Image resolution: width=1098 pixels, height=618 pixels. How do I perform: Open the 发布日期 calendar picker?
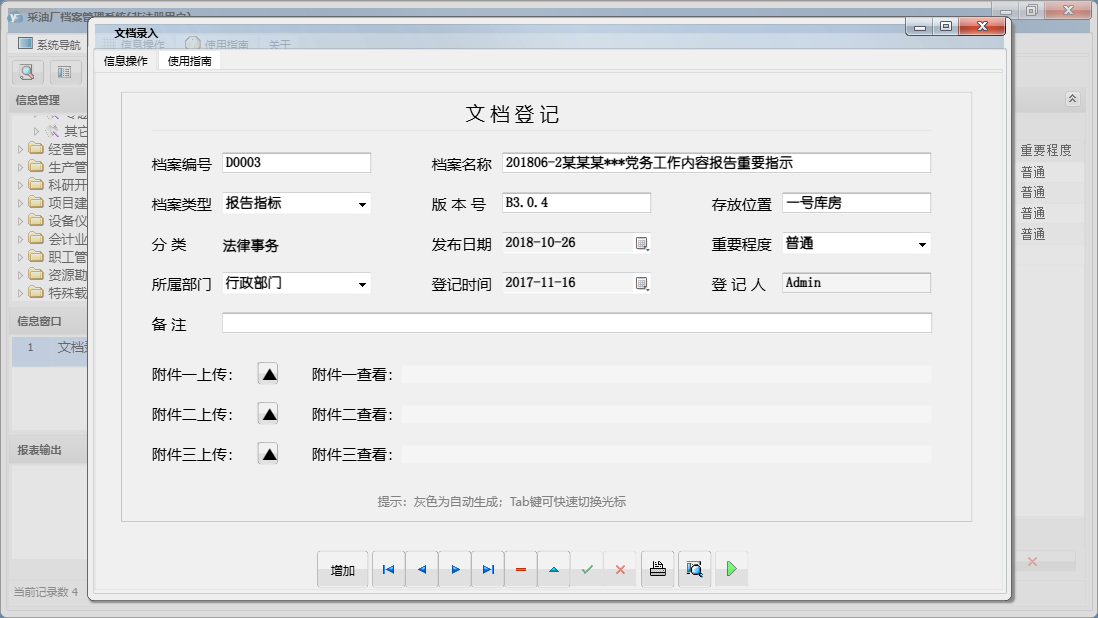(642, 243)
